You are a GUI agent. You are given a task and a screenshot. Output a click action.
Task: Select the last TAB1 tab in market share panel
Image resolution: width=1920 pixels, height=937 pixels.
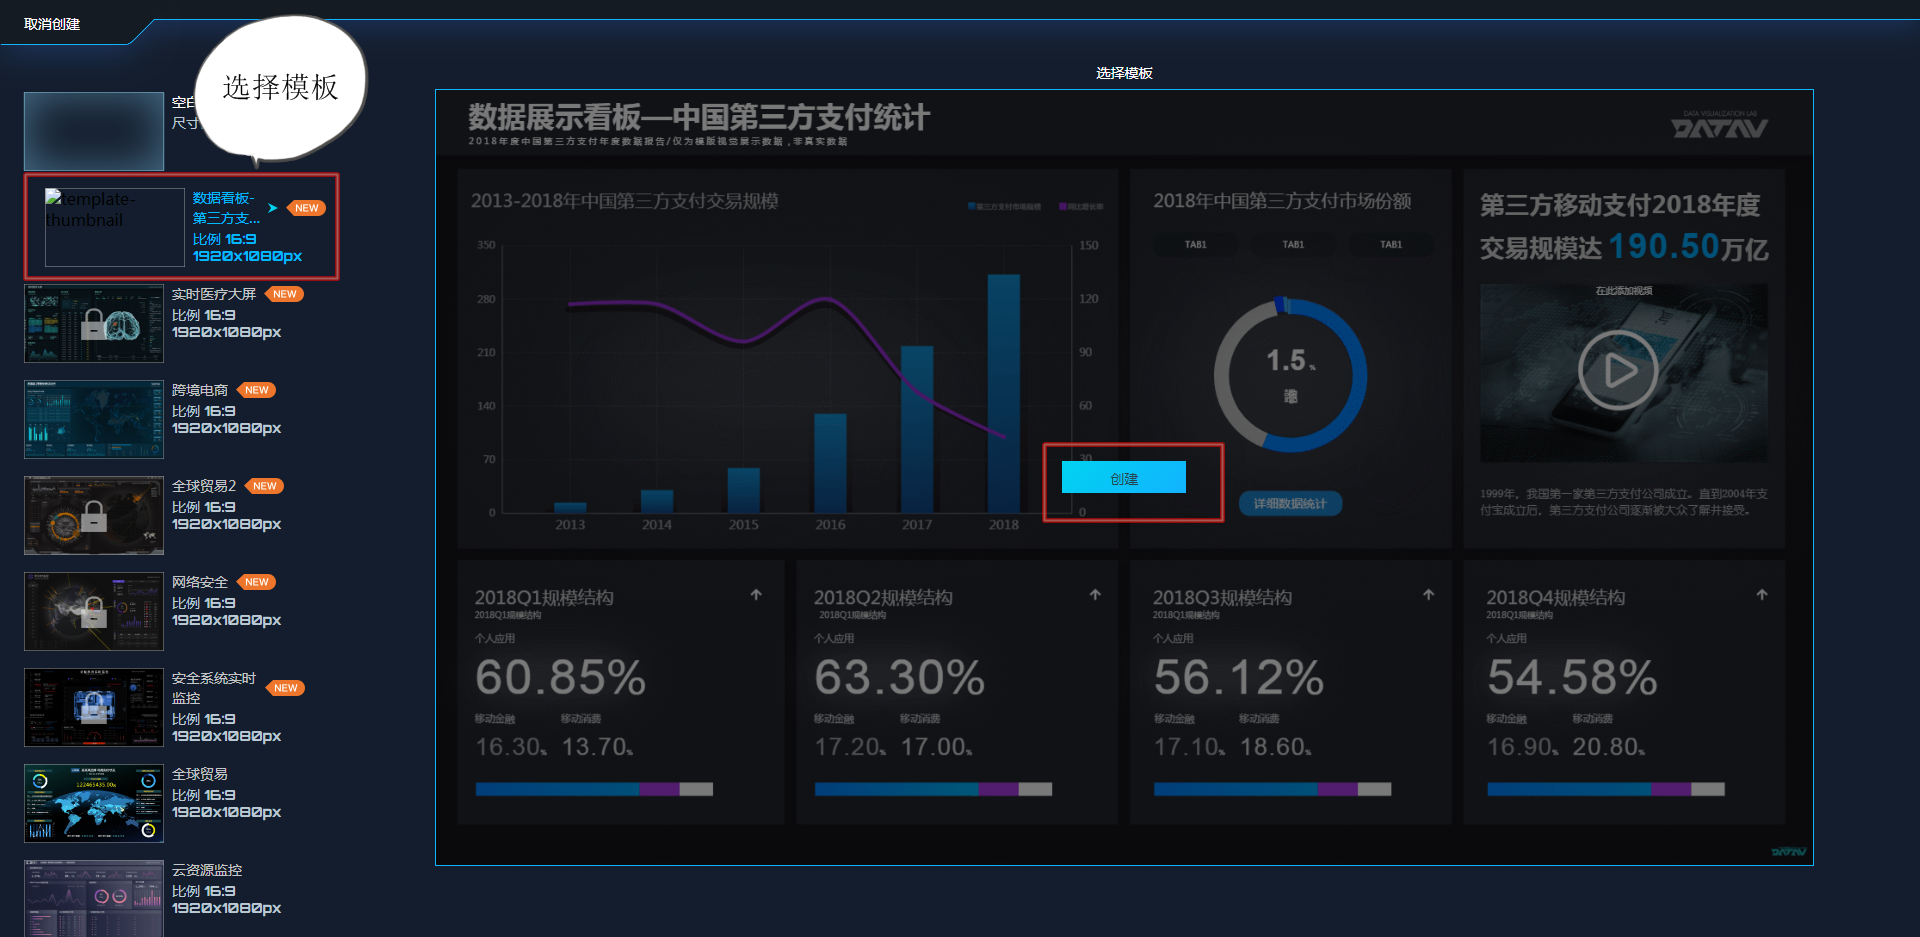tap(1391, 244)
